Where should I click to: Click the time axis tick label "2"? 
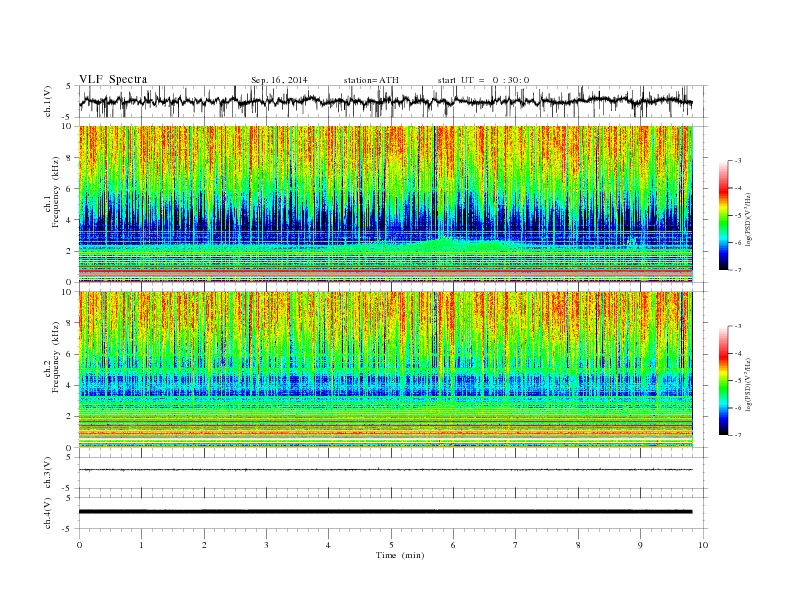(204, 545)
